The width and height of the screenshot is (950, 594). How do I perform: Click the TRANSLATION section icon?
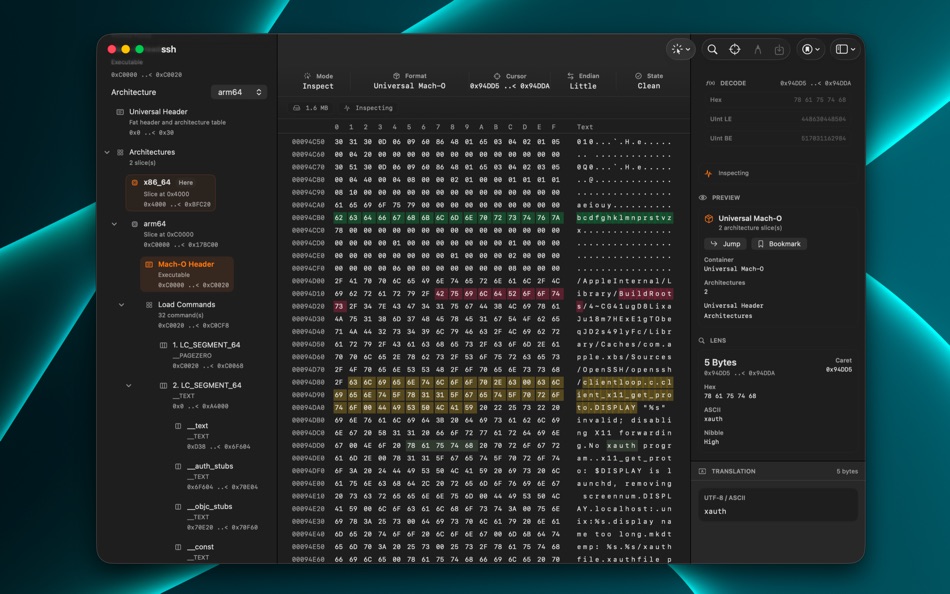[703, 472]
